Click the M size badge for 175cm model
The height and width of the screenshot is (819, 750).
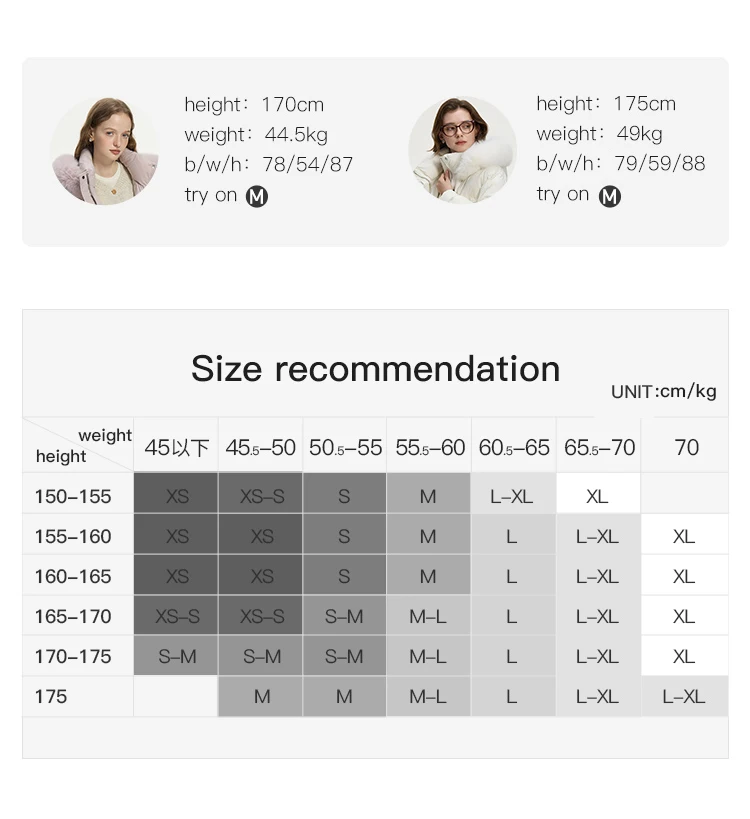pos(610,196)
